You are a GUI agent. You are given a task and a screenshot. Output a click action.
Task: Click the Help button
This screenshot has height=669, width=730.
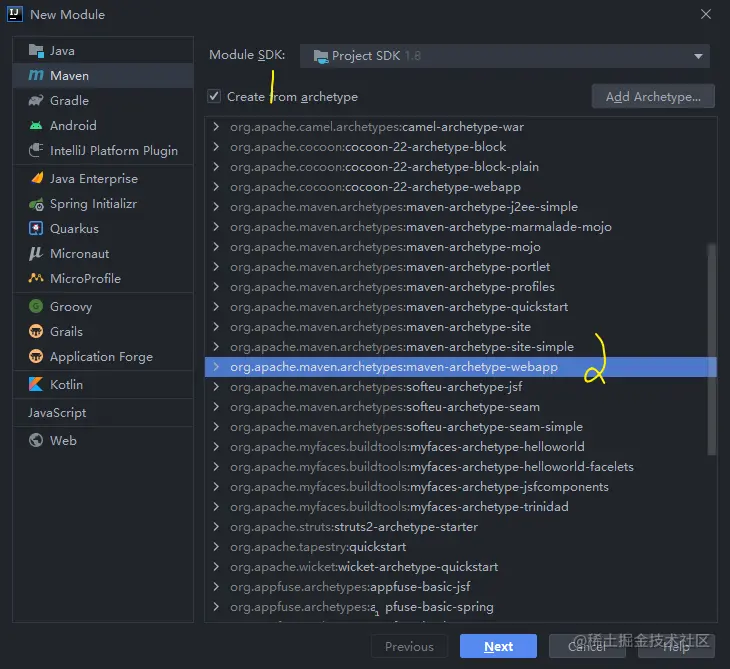(x=676, y=646)
